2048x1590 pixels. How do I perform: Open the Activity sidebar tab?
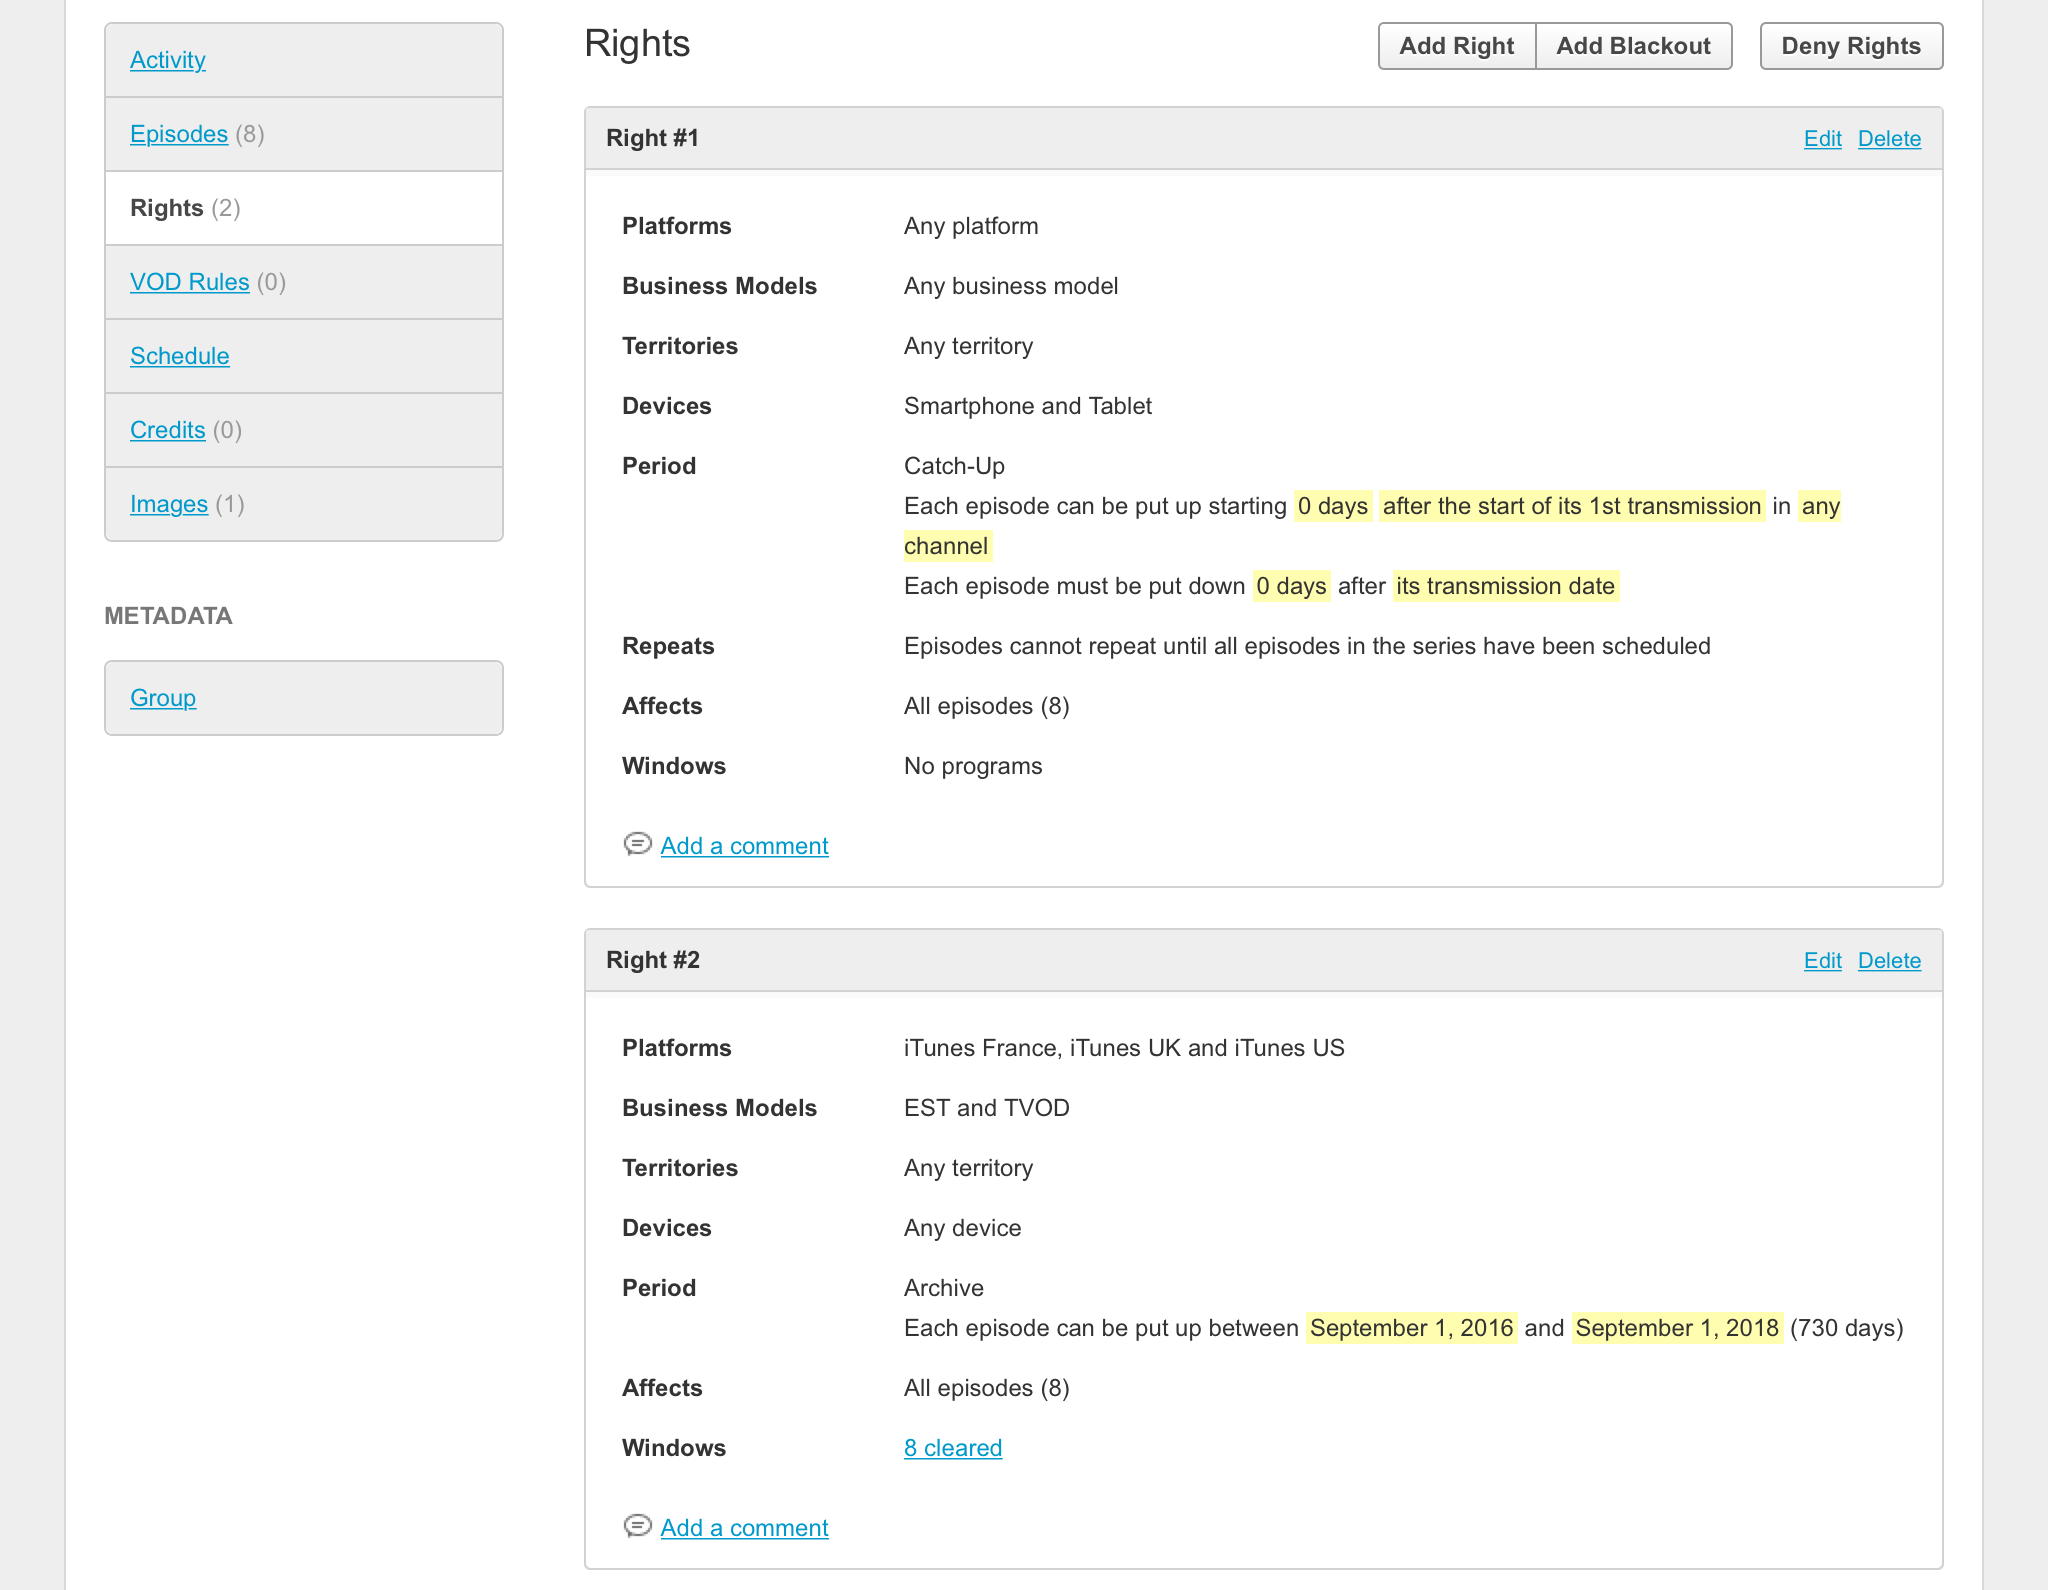tap(167, 60)
